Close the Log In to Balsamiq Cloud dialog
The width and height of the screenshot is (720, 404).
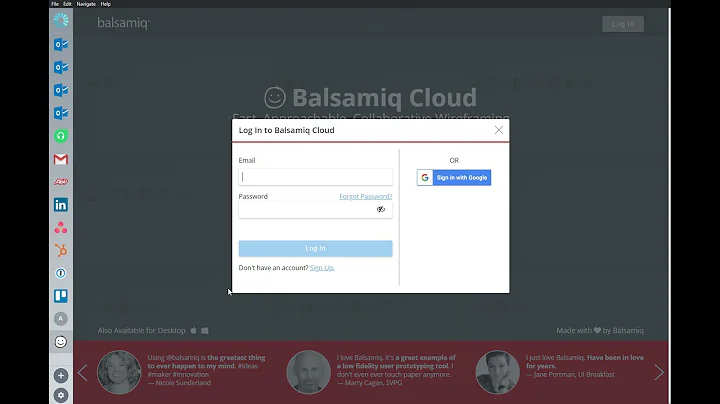(x=499, y=130)
